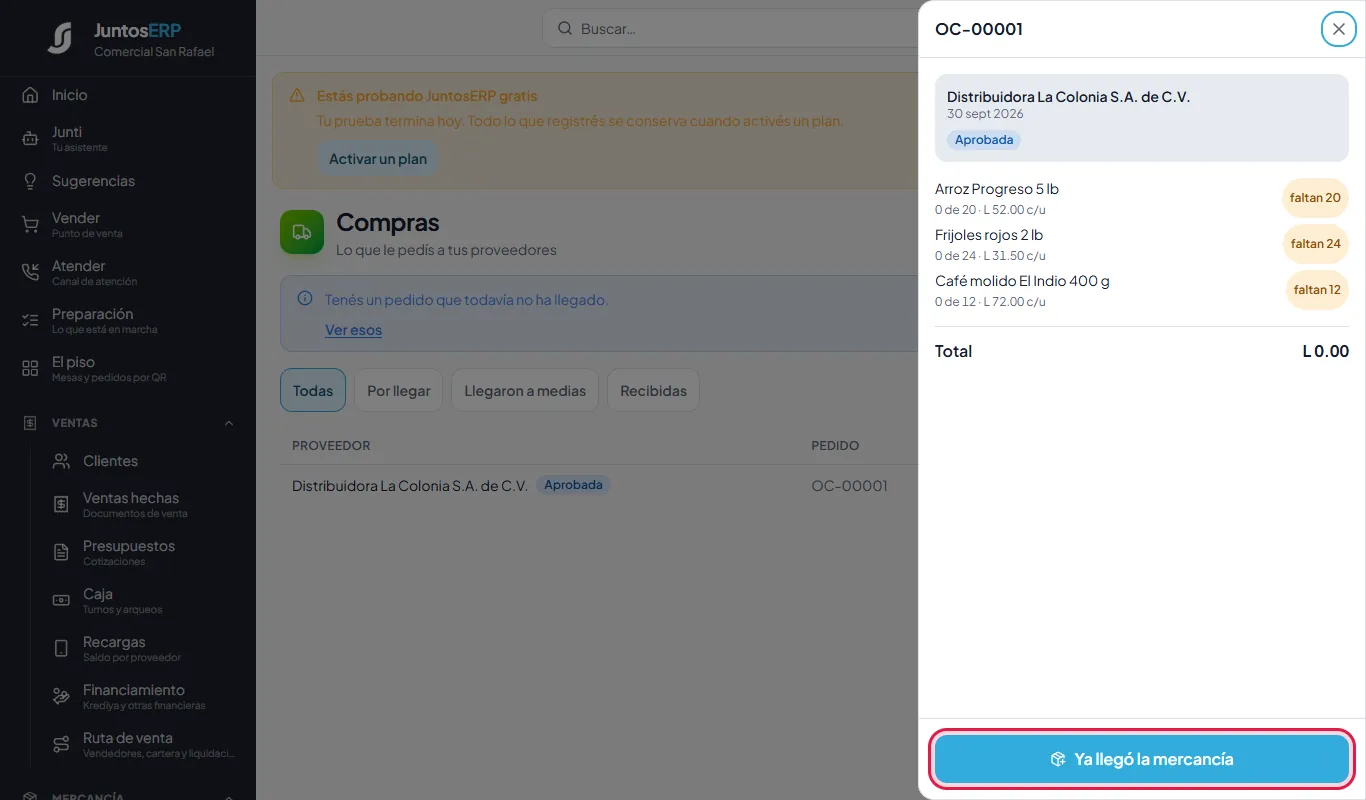This screenshot has height=800, width=1366.
Task: Click the Clientes people icon
Action: pyautogui.click(x=61, y=461)
